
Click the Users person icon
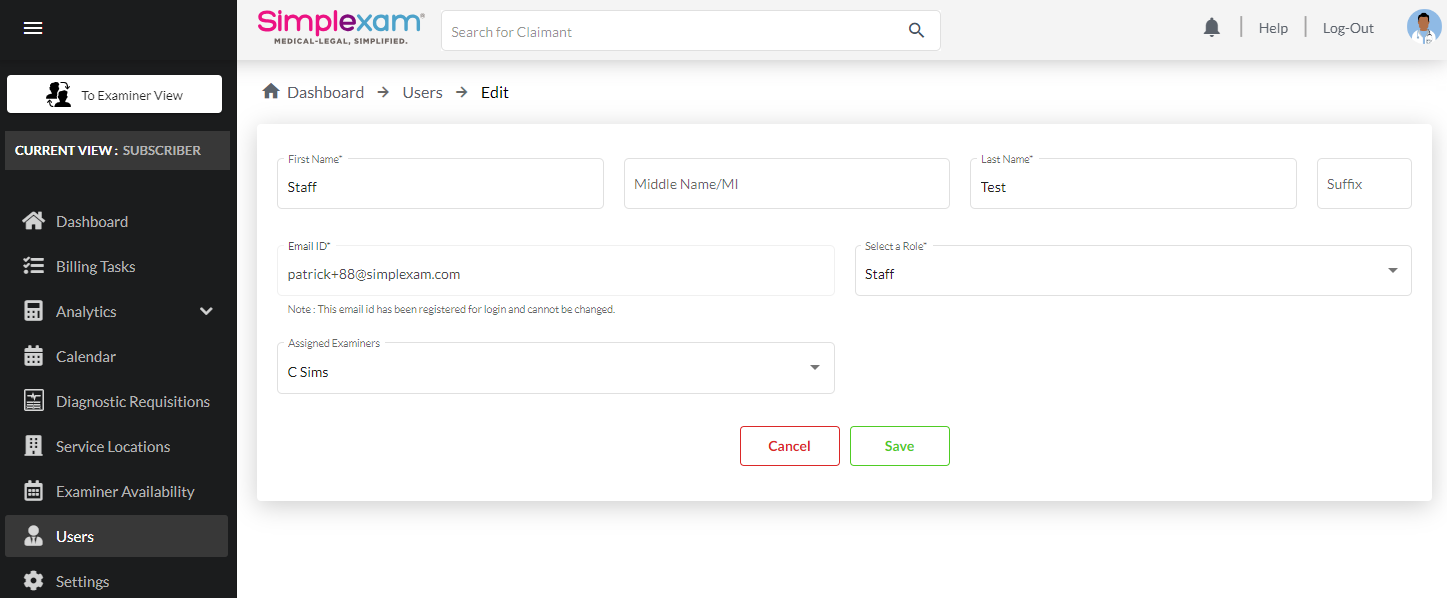coord(34,536)
